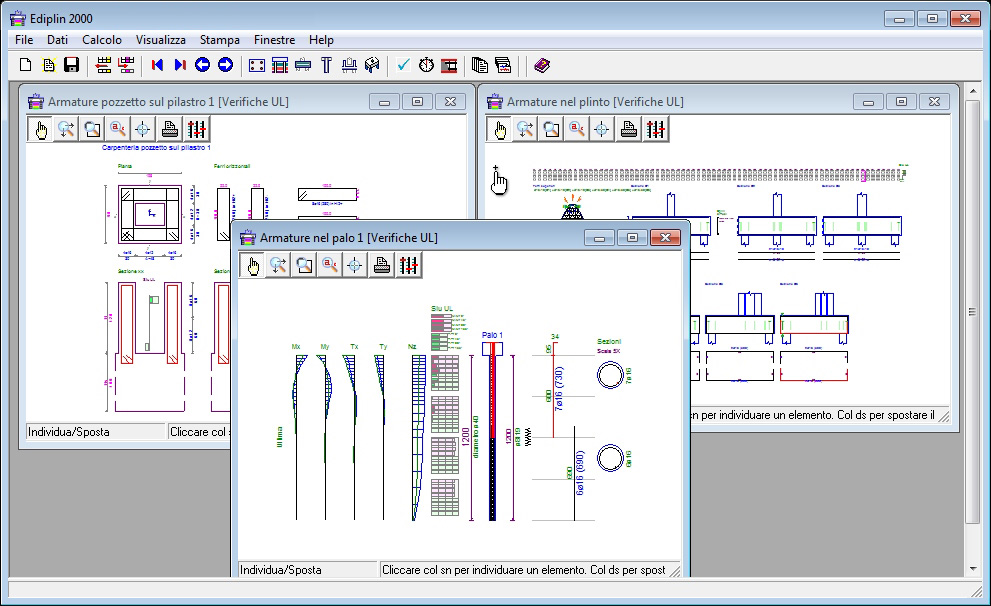
Task: Close the Armature nel palo 1 window
Action: (665, 238)
